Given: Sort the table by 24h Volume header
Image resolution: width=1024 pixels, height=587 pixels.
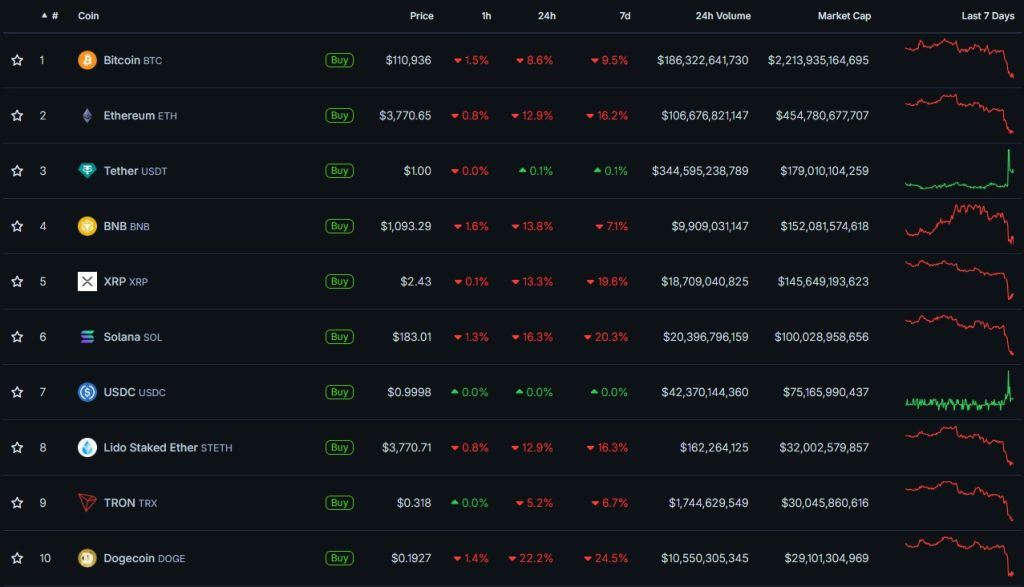Looking at the screenshot, I should 721,16.
